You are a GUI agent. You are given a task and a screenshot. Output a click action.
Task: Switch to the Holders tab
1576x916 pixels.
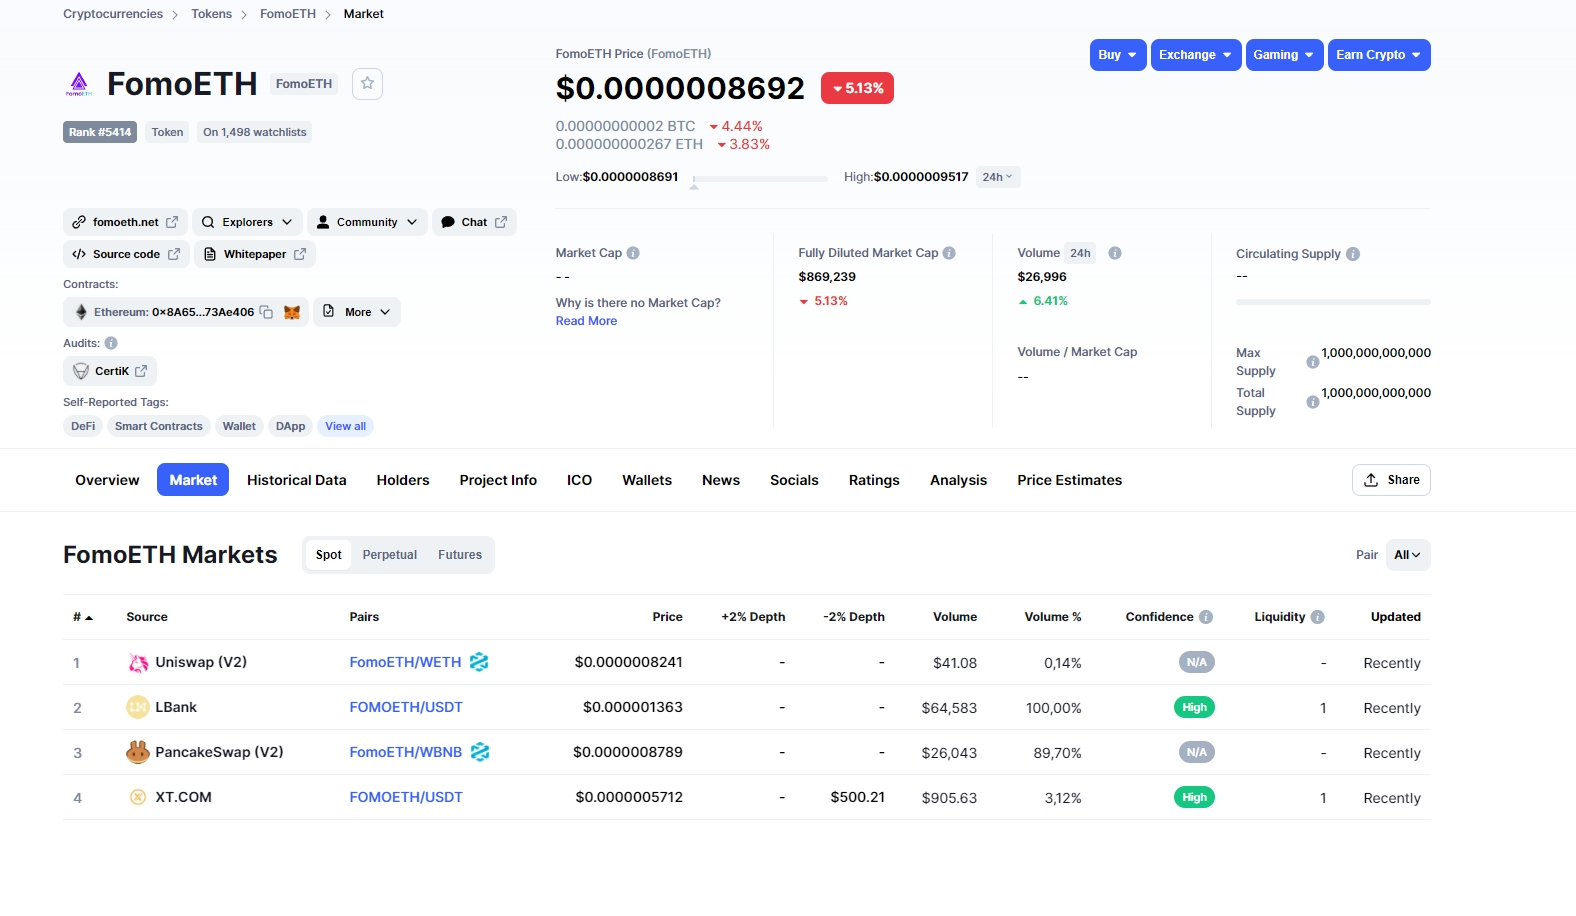(403, 480)
